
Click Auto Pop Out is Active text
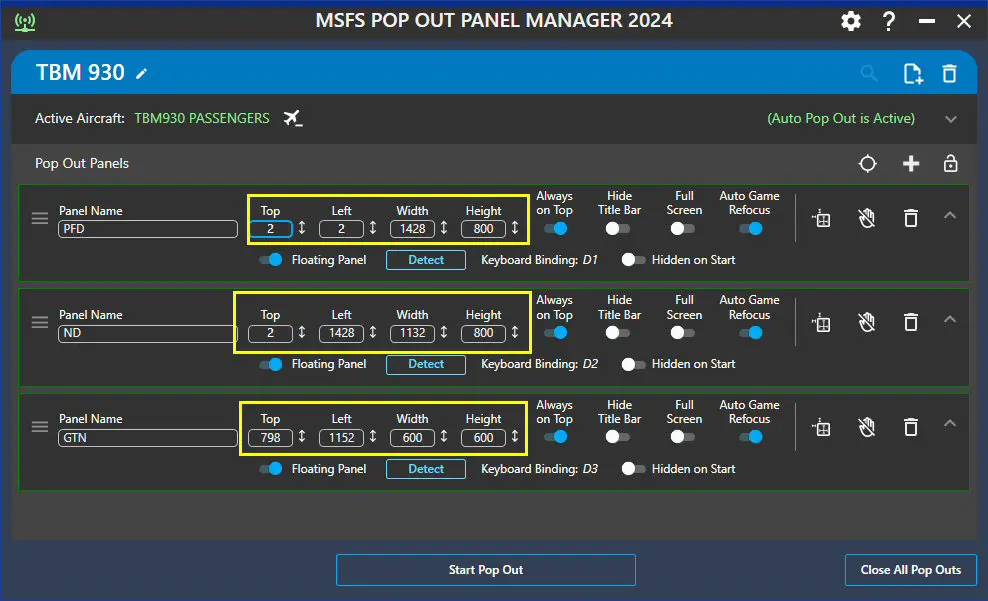(841, 118)
